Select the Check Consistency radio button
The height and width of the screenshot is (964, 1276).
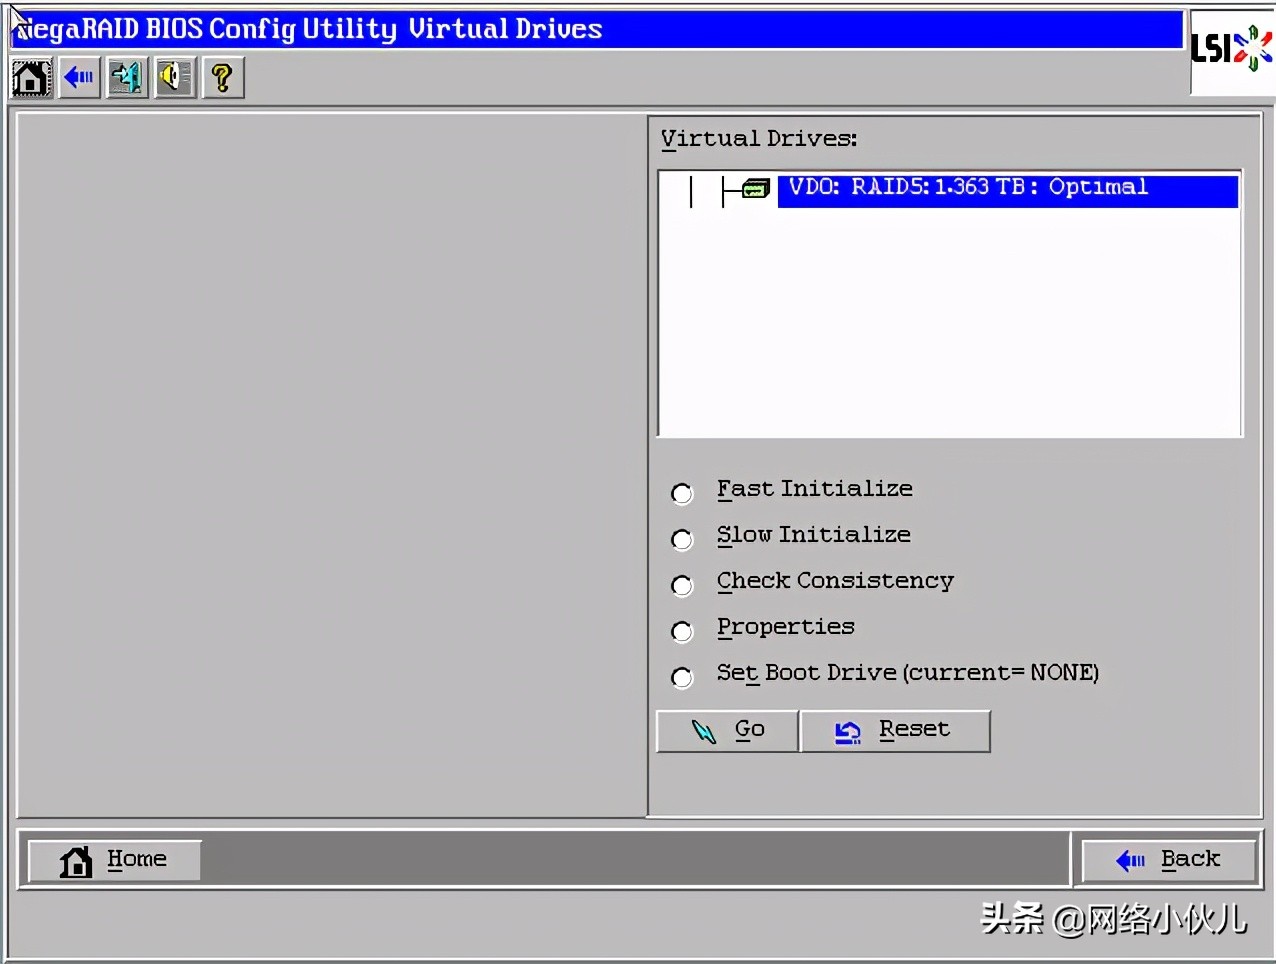coord(681,585)
